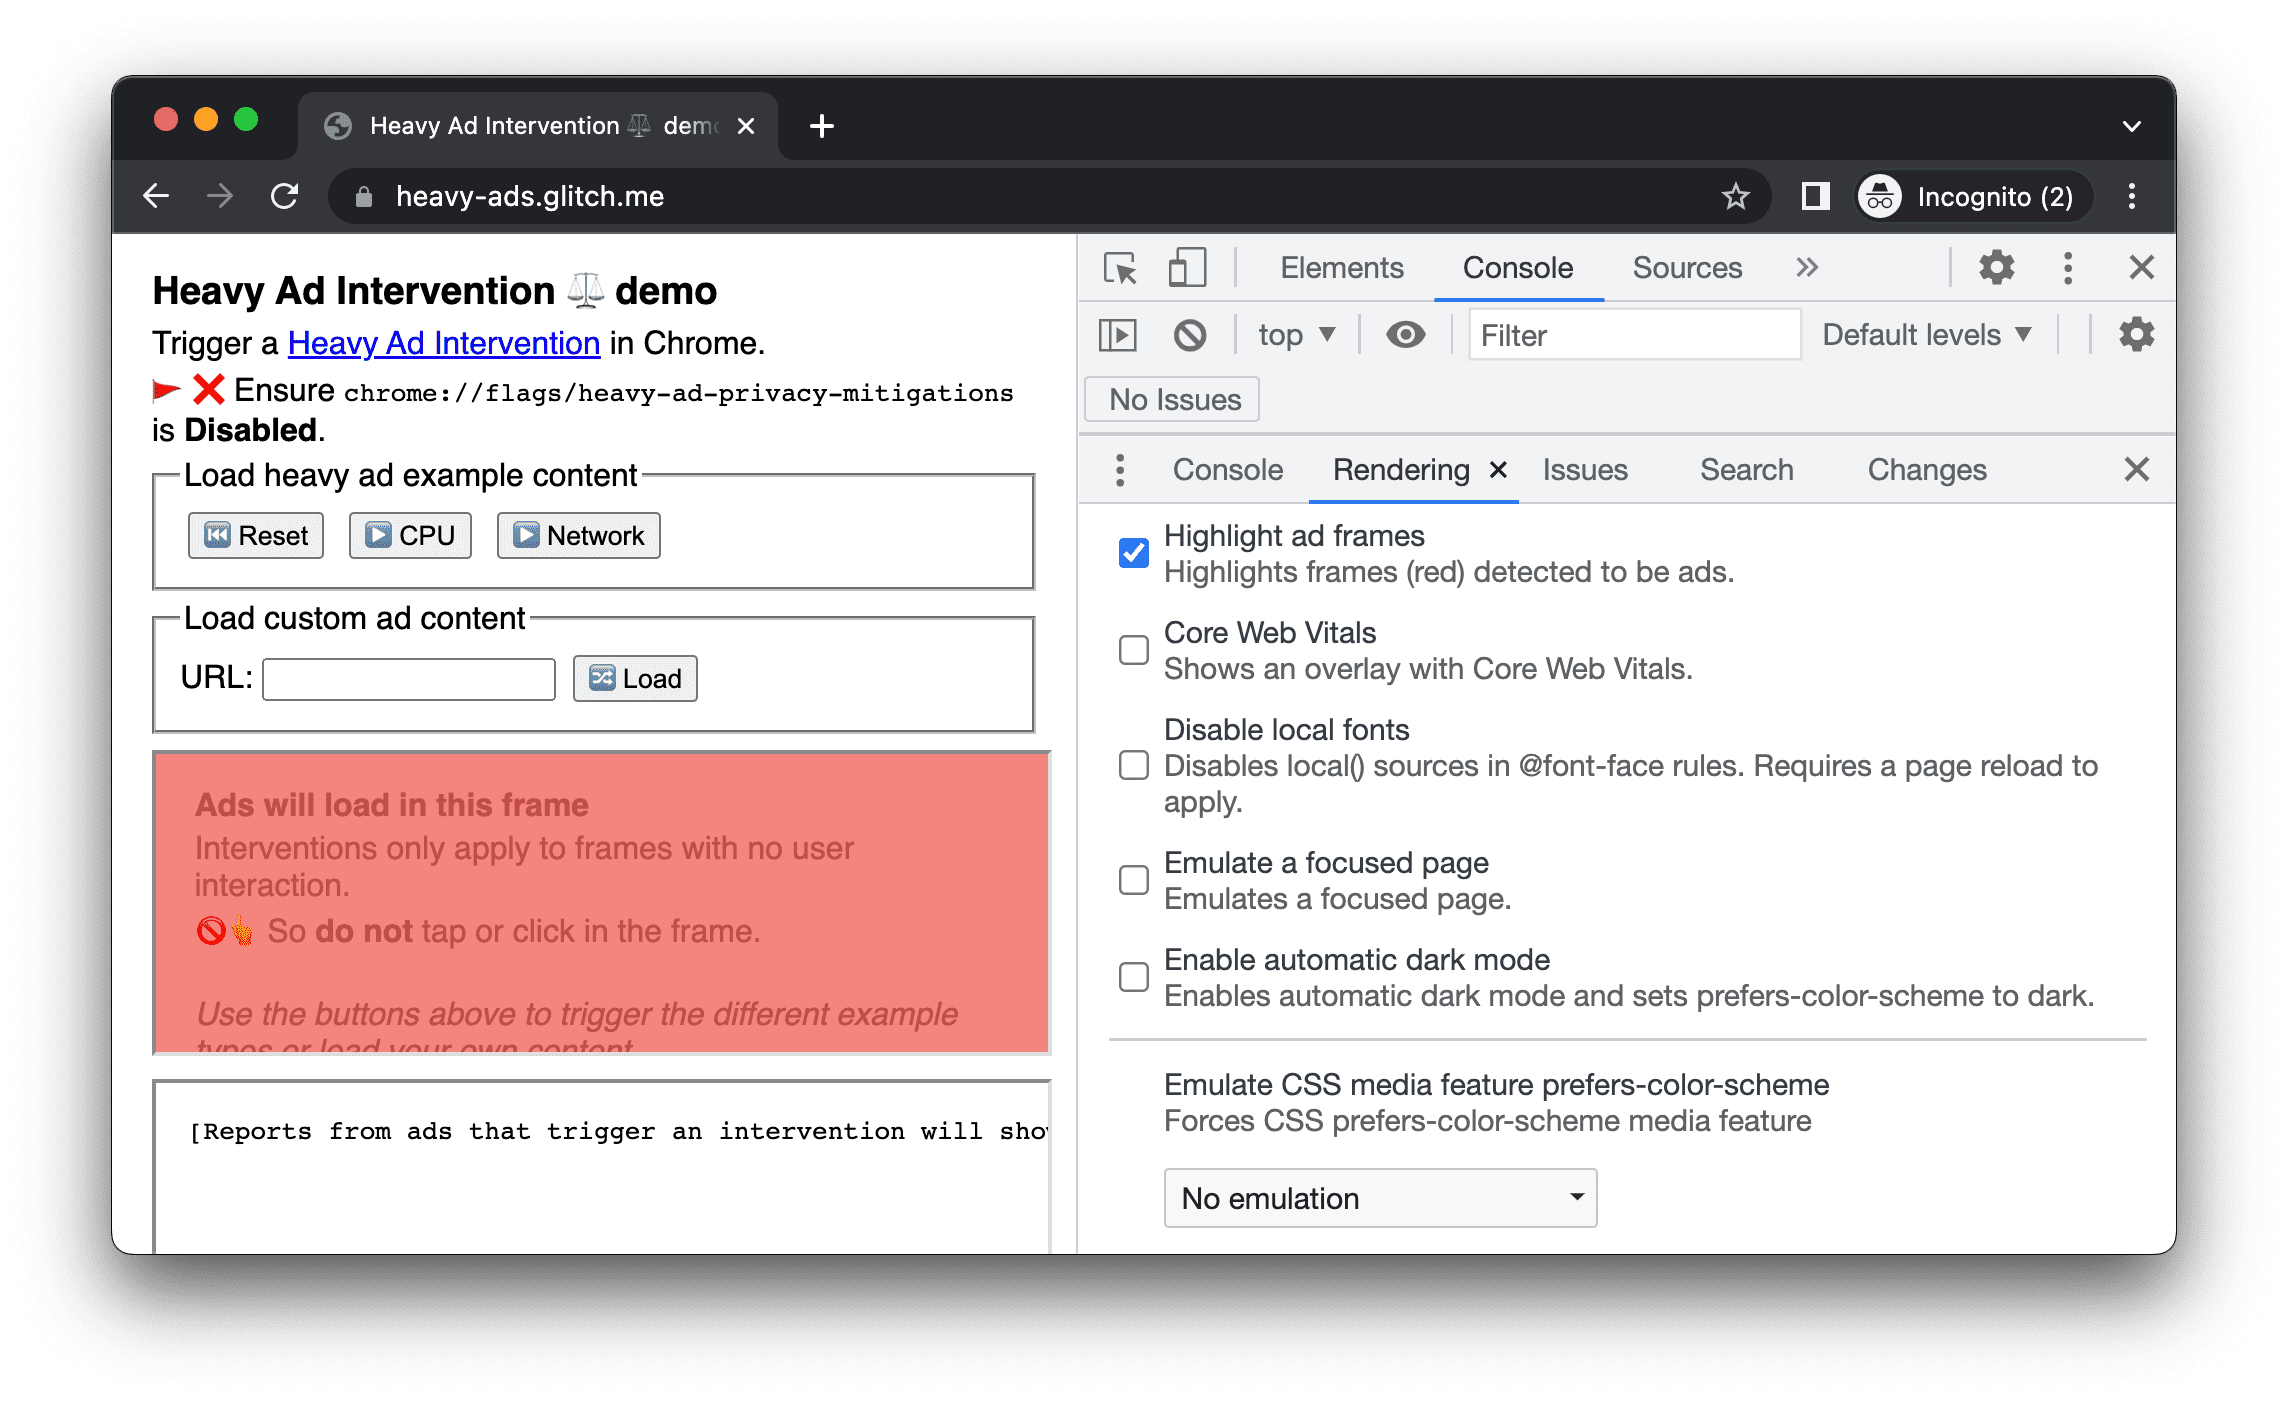The image size is (2288, 1402).
Task: Click the DevTools close X icon
Action: pos(2141,266)
